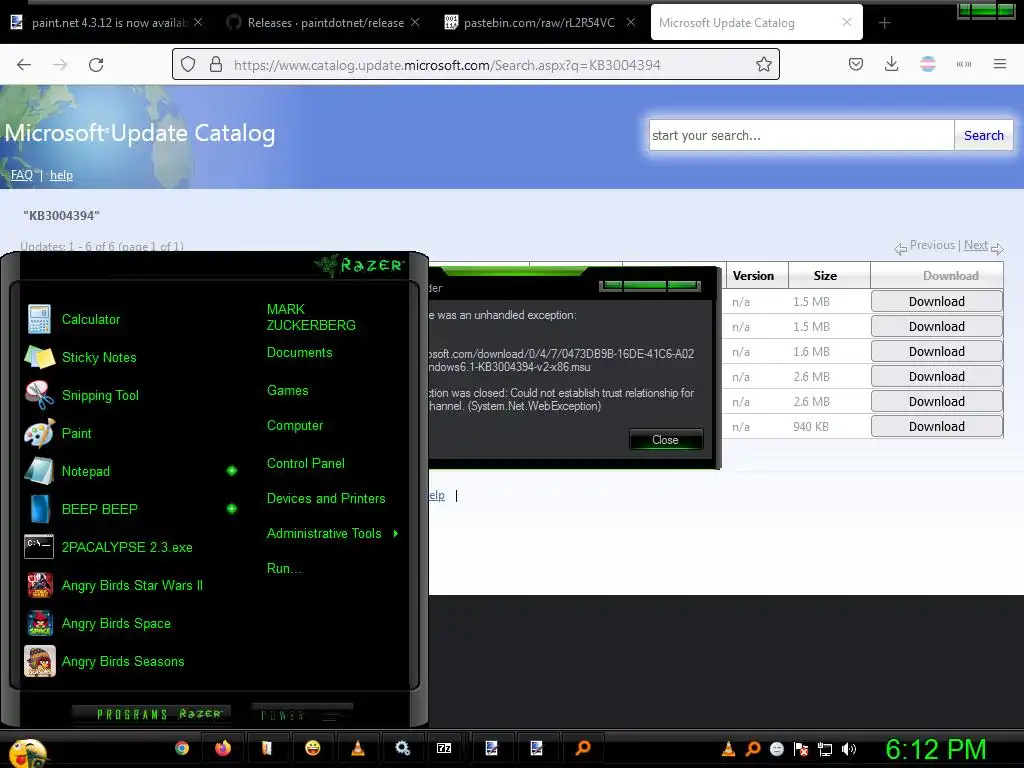
Task: Open MARK ZUCKERBERG user folder
Action: 311,317
